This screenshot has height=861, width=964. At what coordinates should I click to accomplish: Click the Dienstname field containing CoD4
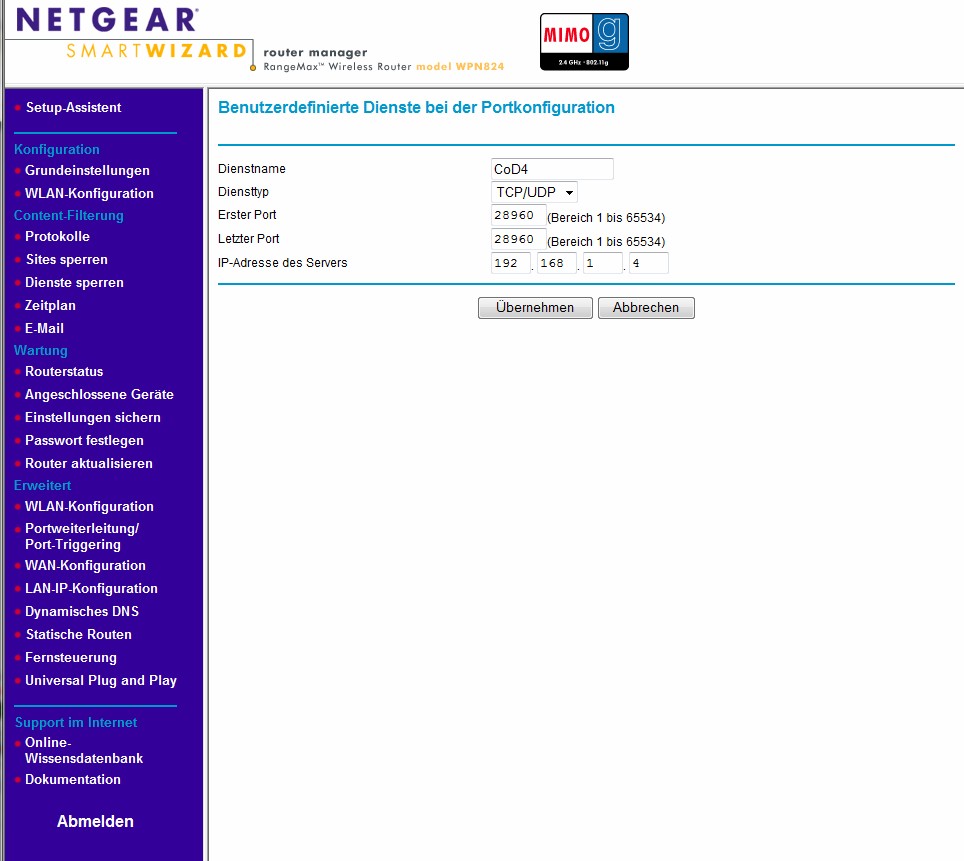(552, 169)
